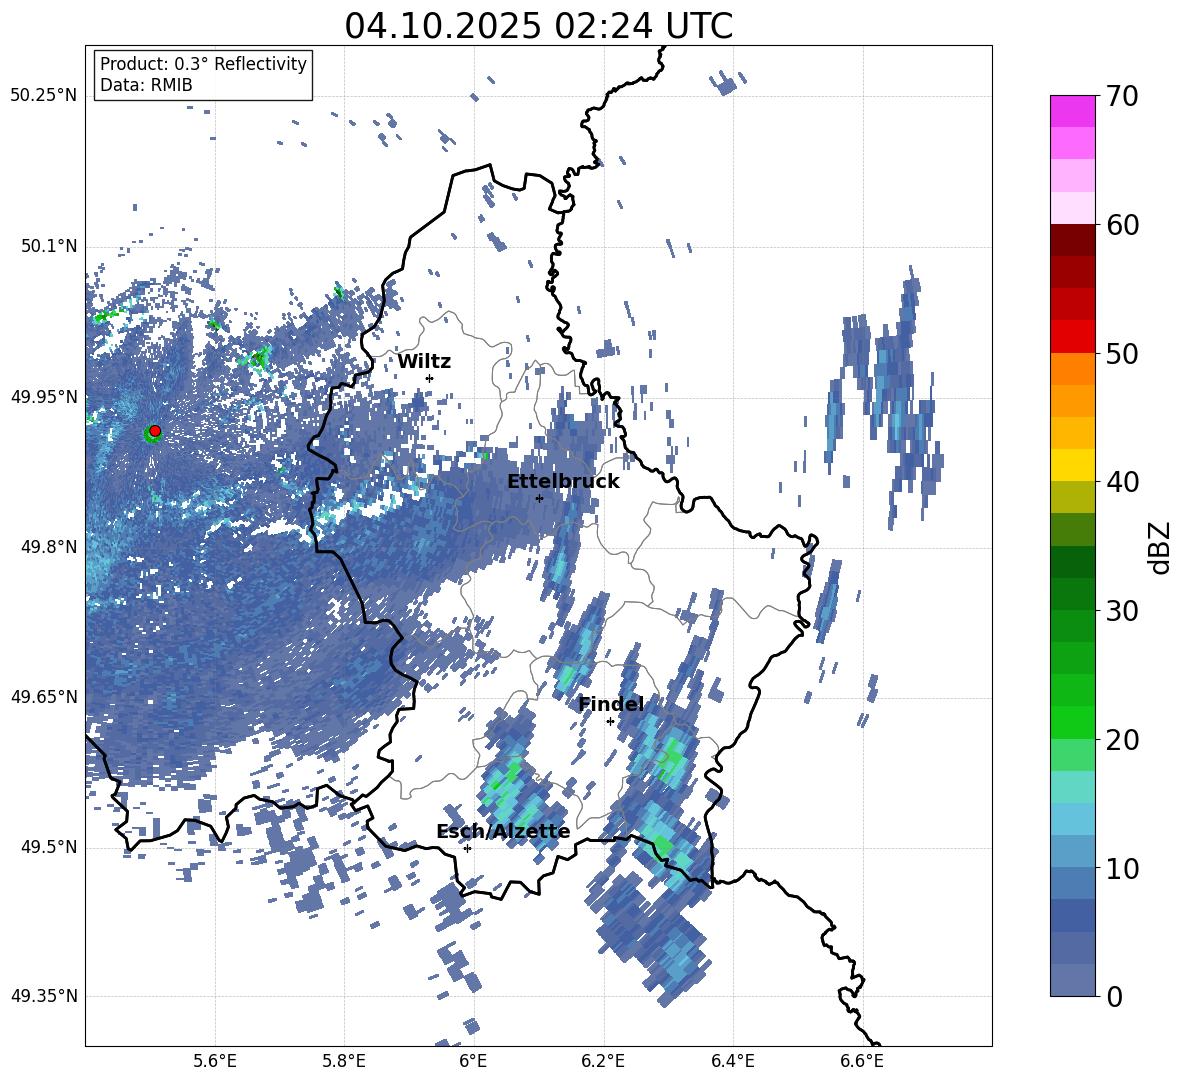Click the 49.8°N latitude label
The width and height of the screenshot is (1184, 1081).
(49, 547)
